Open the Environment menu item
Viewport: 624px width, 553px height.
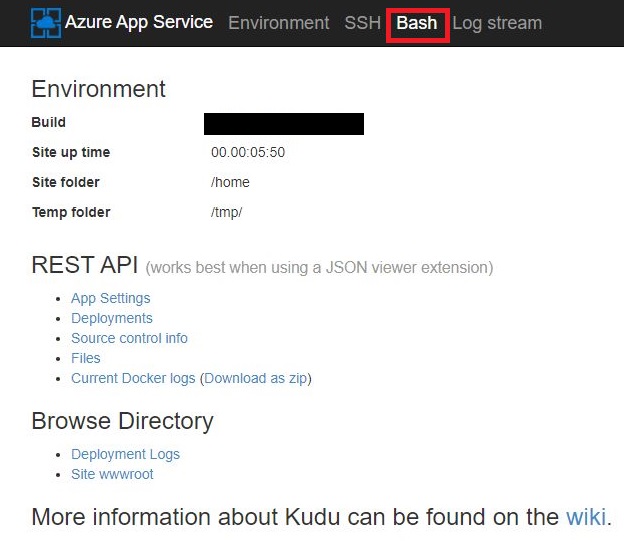coord(278,22)
